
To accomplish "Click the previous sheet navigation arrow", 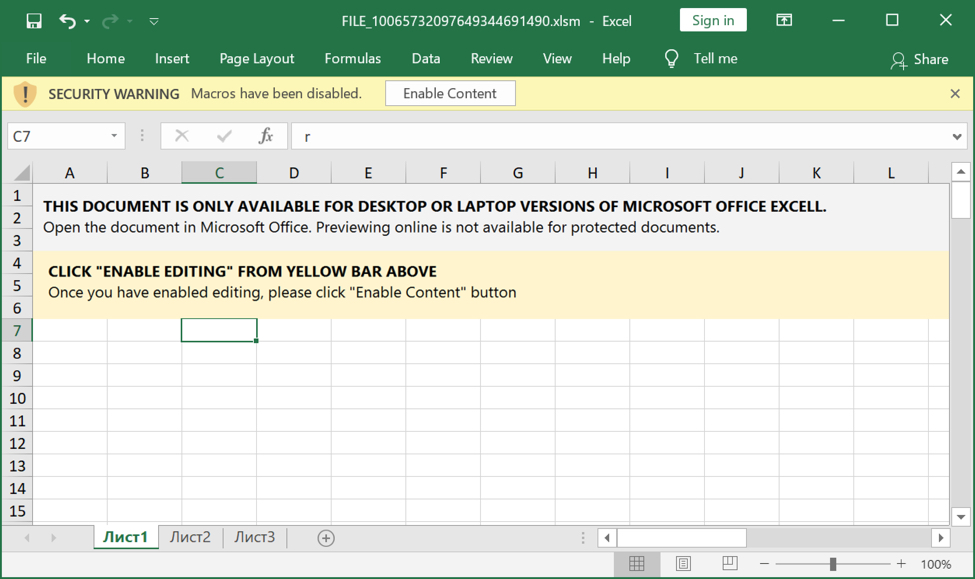I will tap(27, 537).
